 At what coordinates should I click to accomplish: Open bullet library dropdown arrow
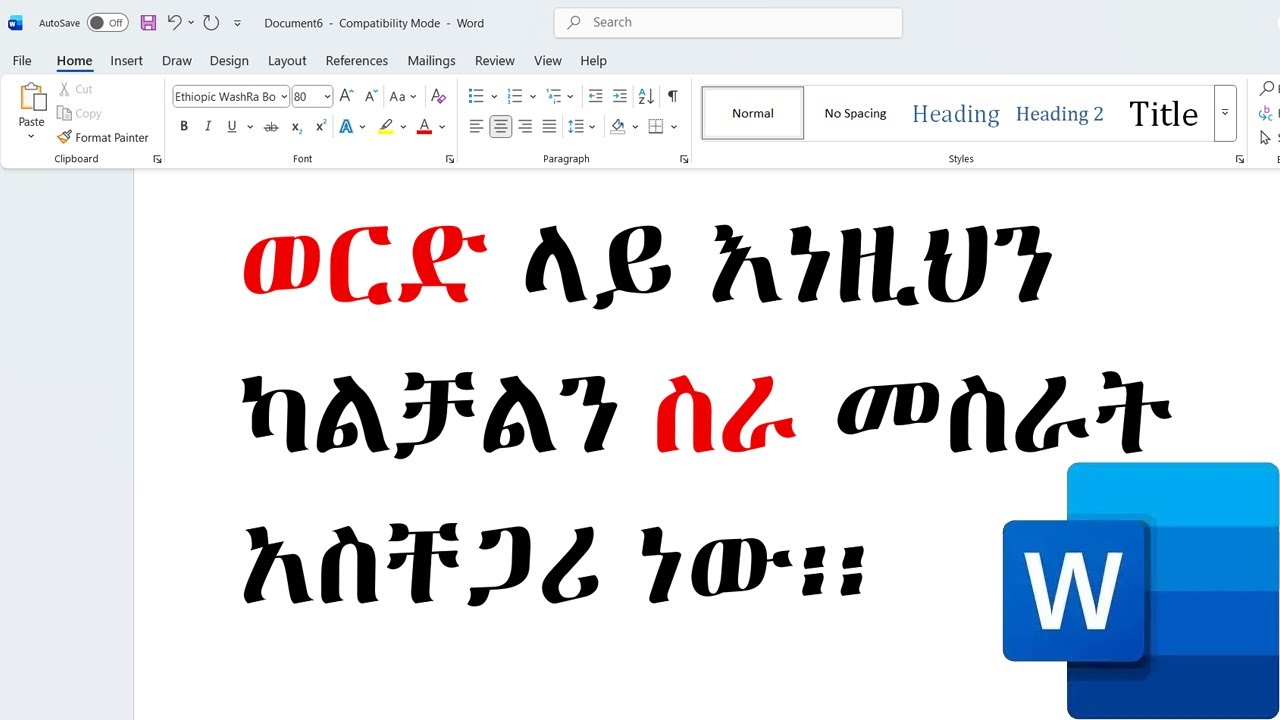click(x=494, y=97)
